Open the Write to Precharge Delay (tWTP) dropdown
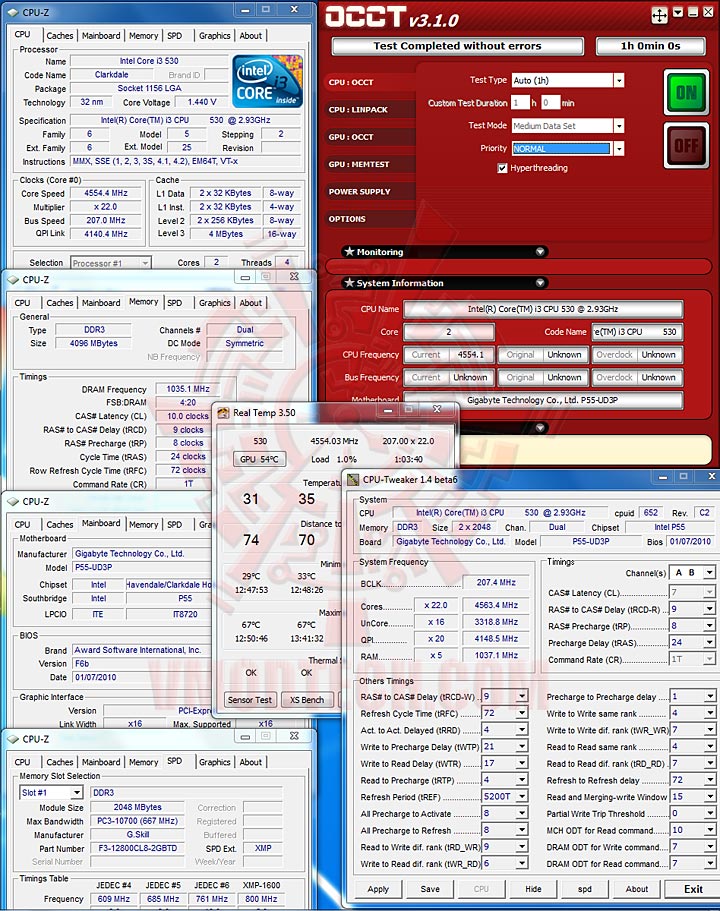 522,747
